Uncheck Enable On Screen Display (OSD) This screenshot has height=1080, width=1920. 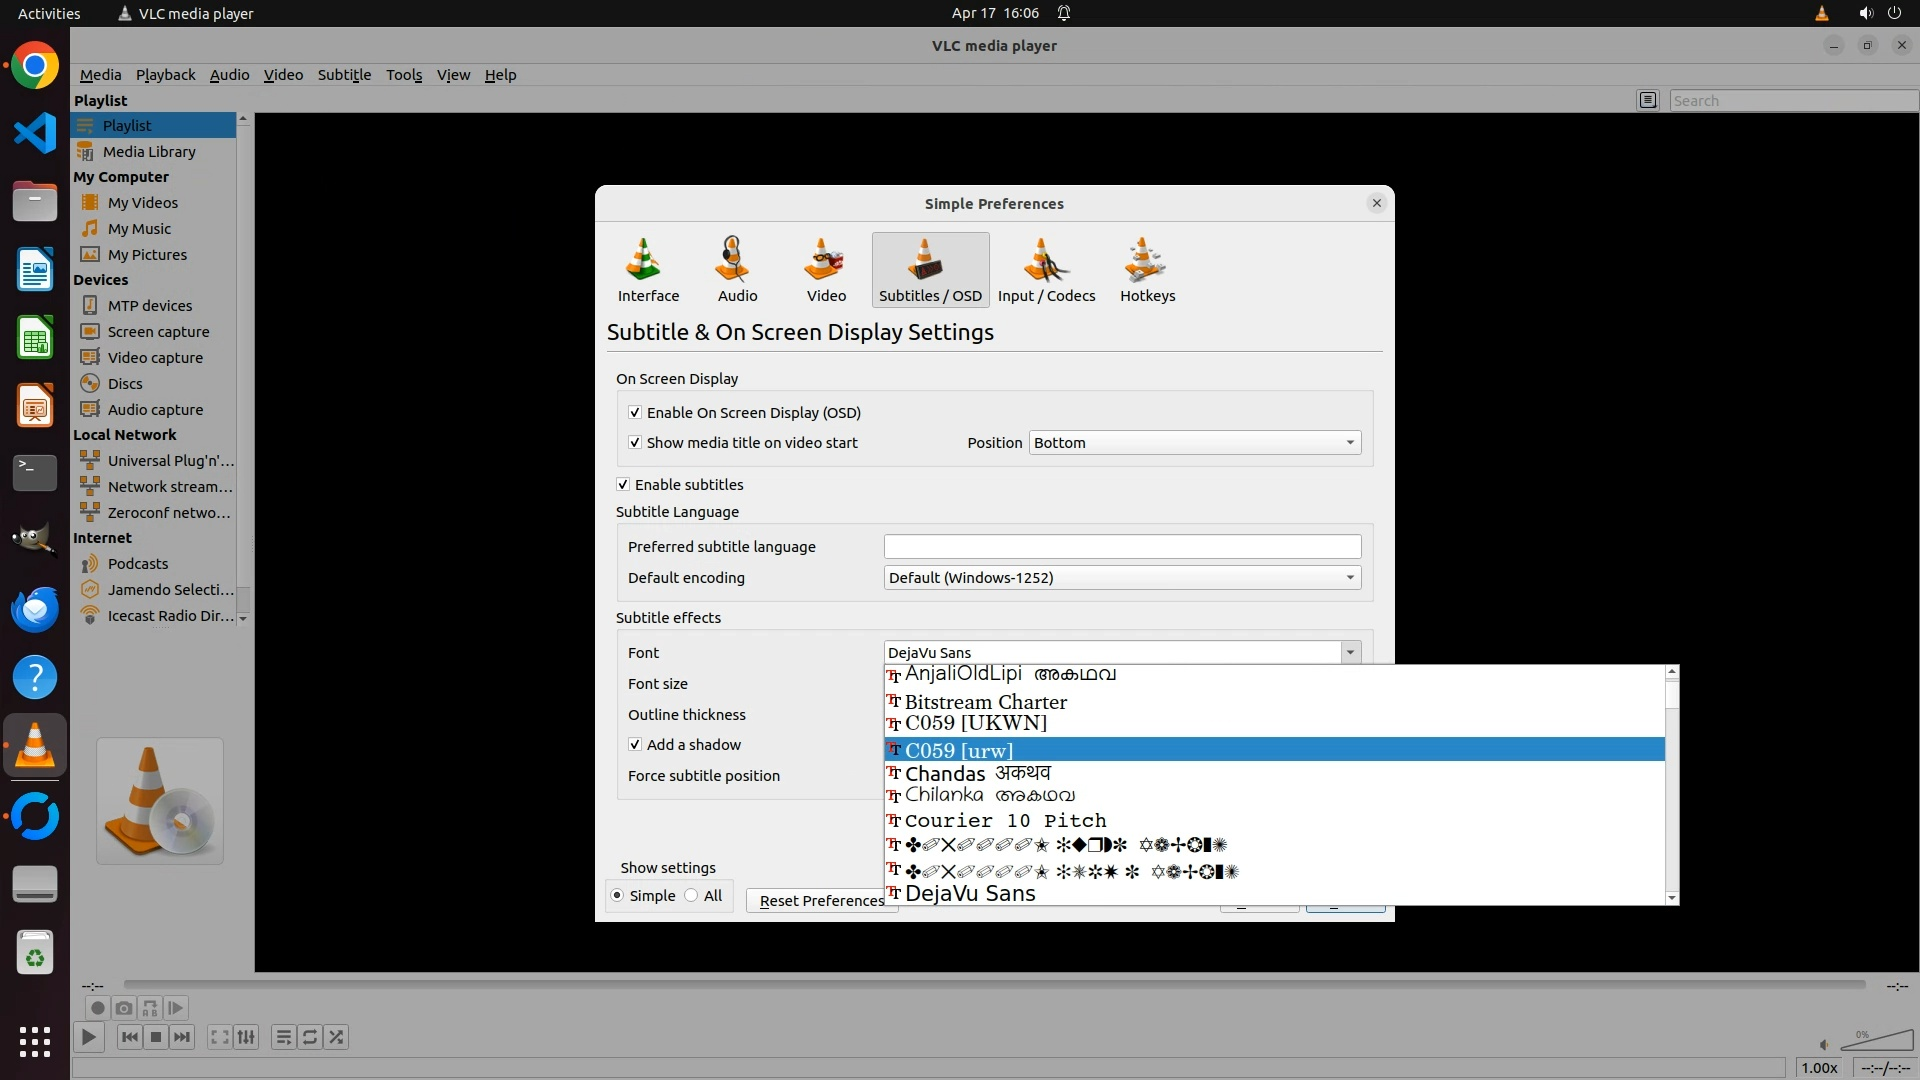click(635, 412)
